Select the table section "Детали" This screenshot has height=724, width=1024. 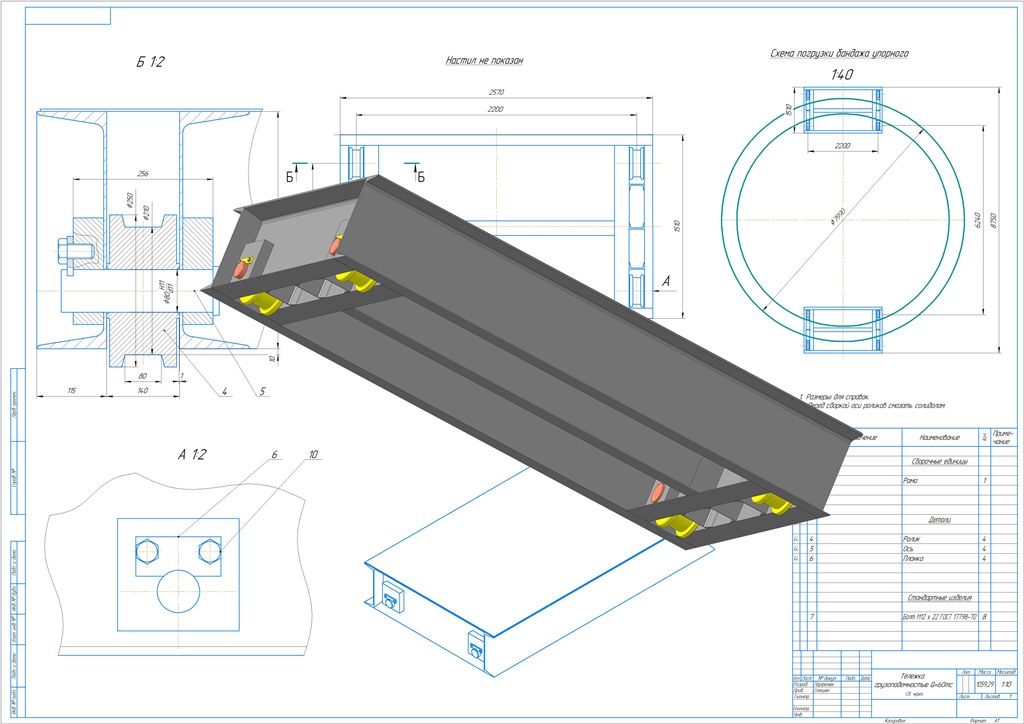(x=939, y=520)
